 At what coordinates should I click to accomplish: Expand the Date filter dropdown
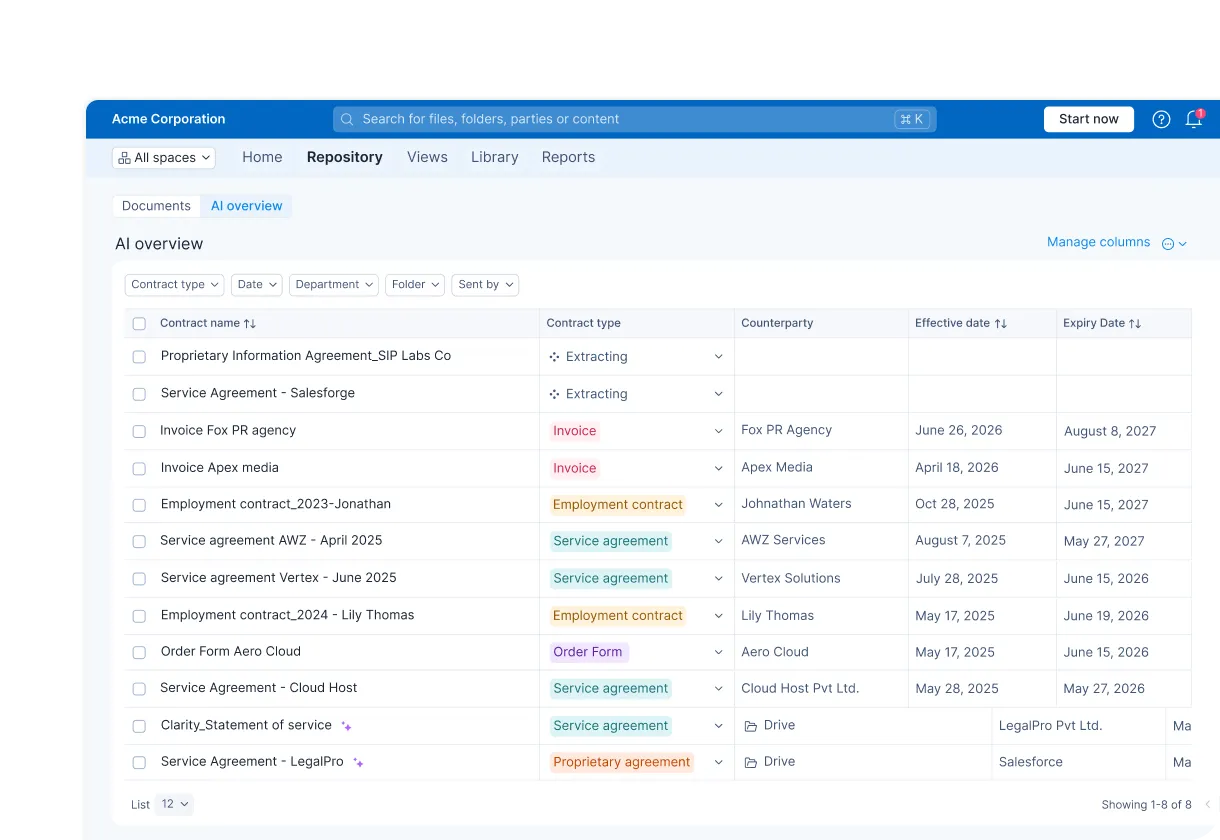257,285
